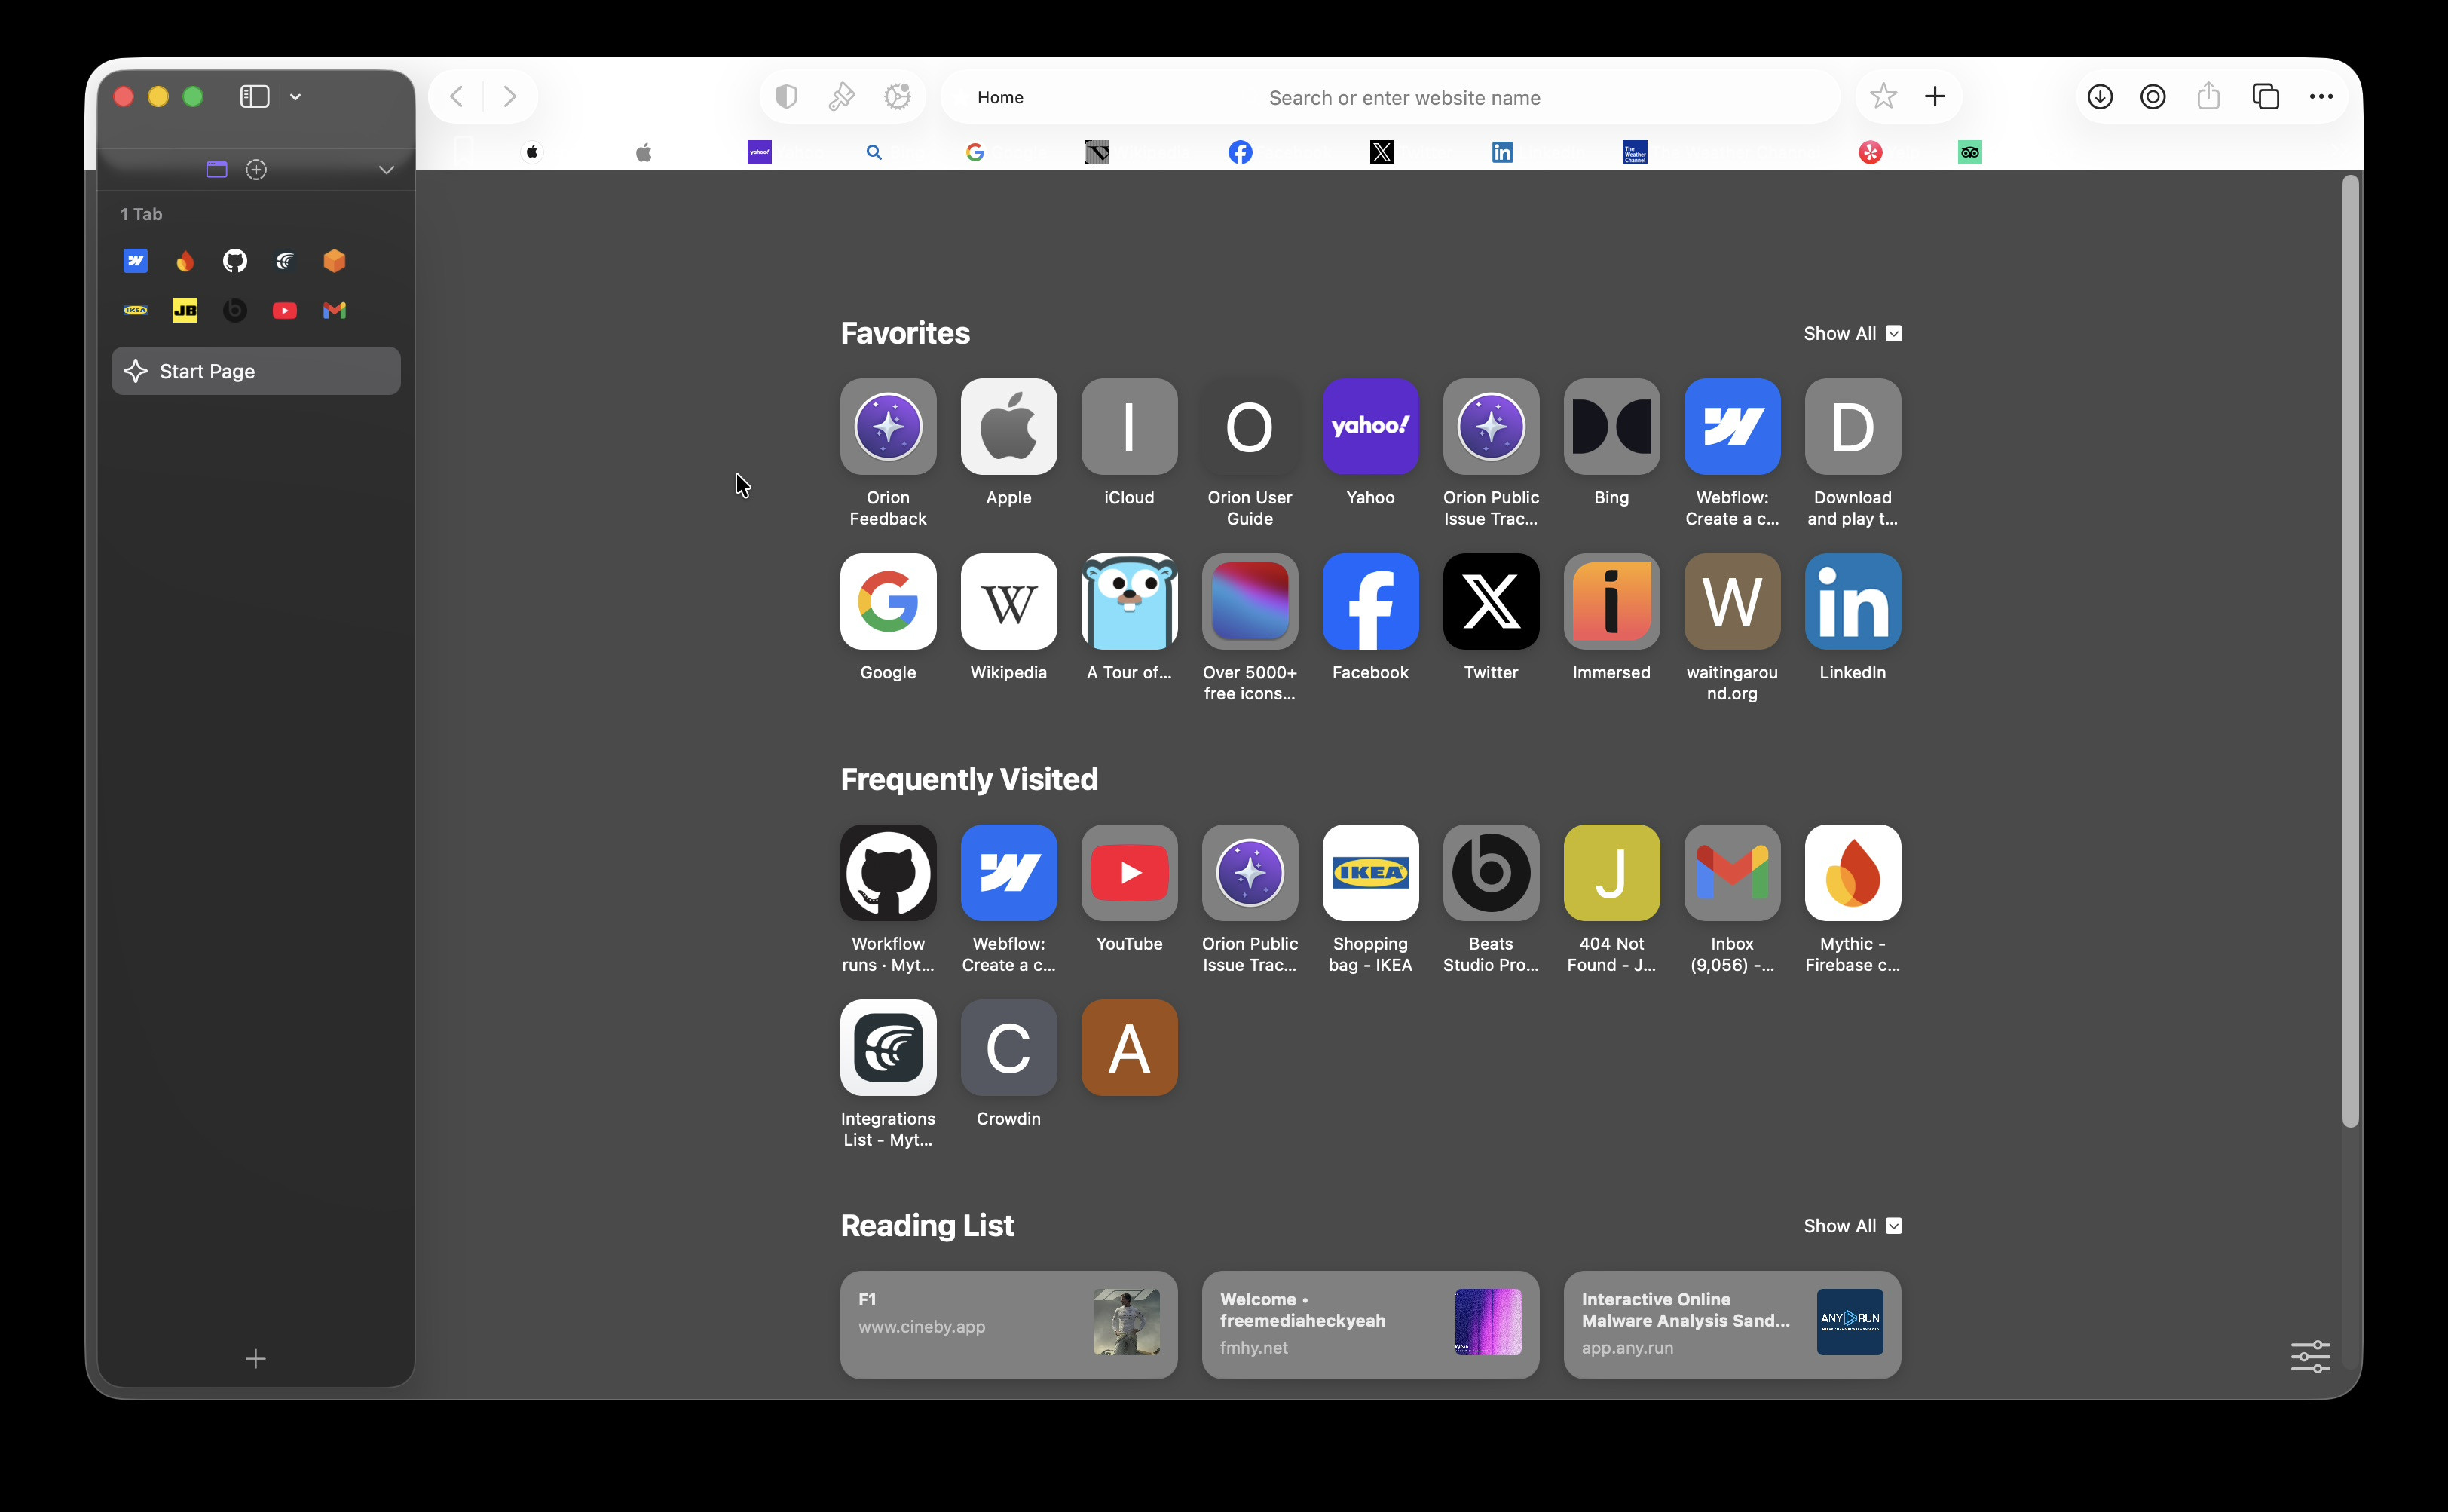The height and width of the screenshot is (1512, 2448).
Task: Click the downloads icon in toolbar
Action: tap(2100, 97)
